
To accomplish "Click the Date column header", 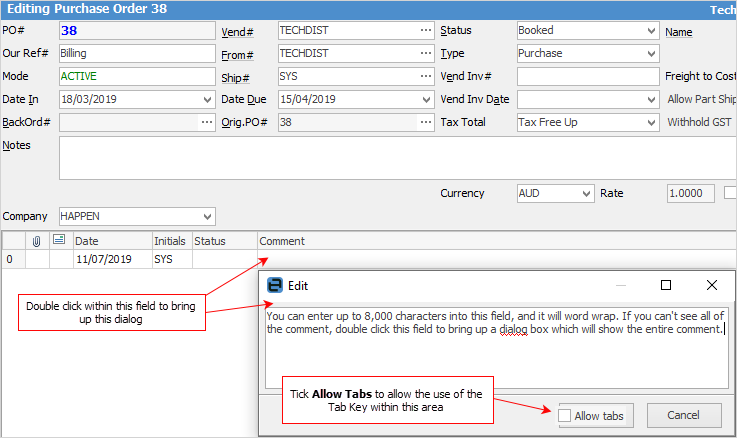I will 113,241.
